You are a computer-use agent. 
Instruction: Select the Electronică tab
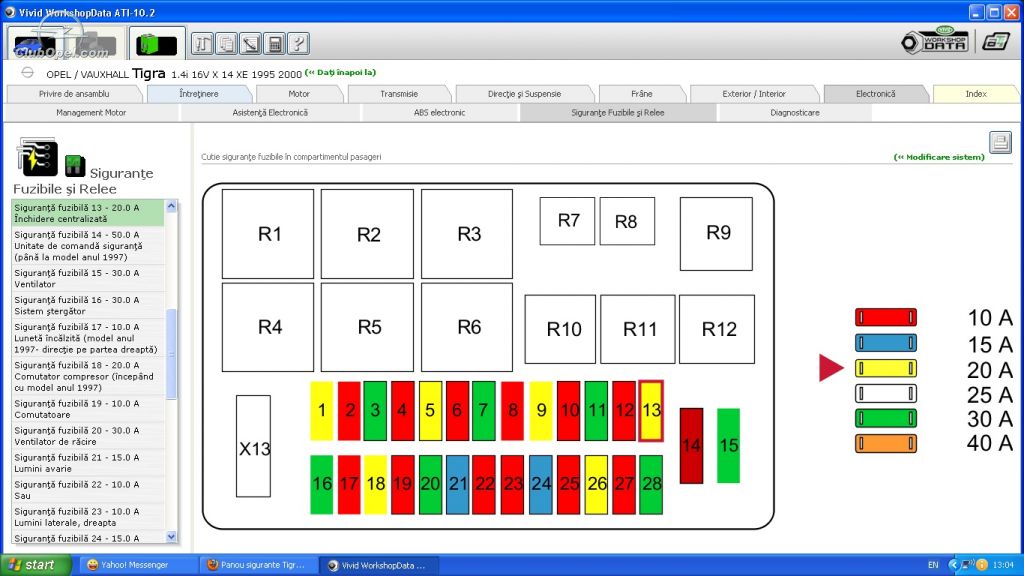pyautogui.click(x=875, y=94)
